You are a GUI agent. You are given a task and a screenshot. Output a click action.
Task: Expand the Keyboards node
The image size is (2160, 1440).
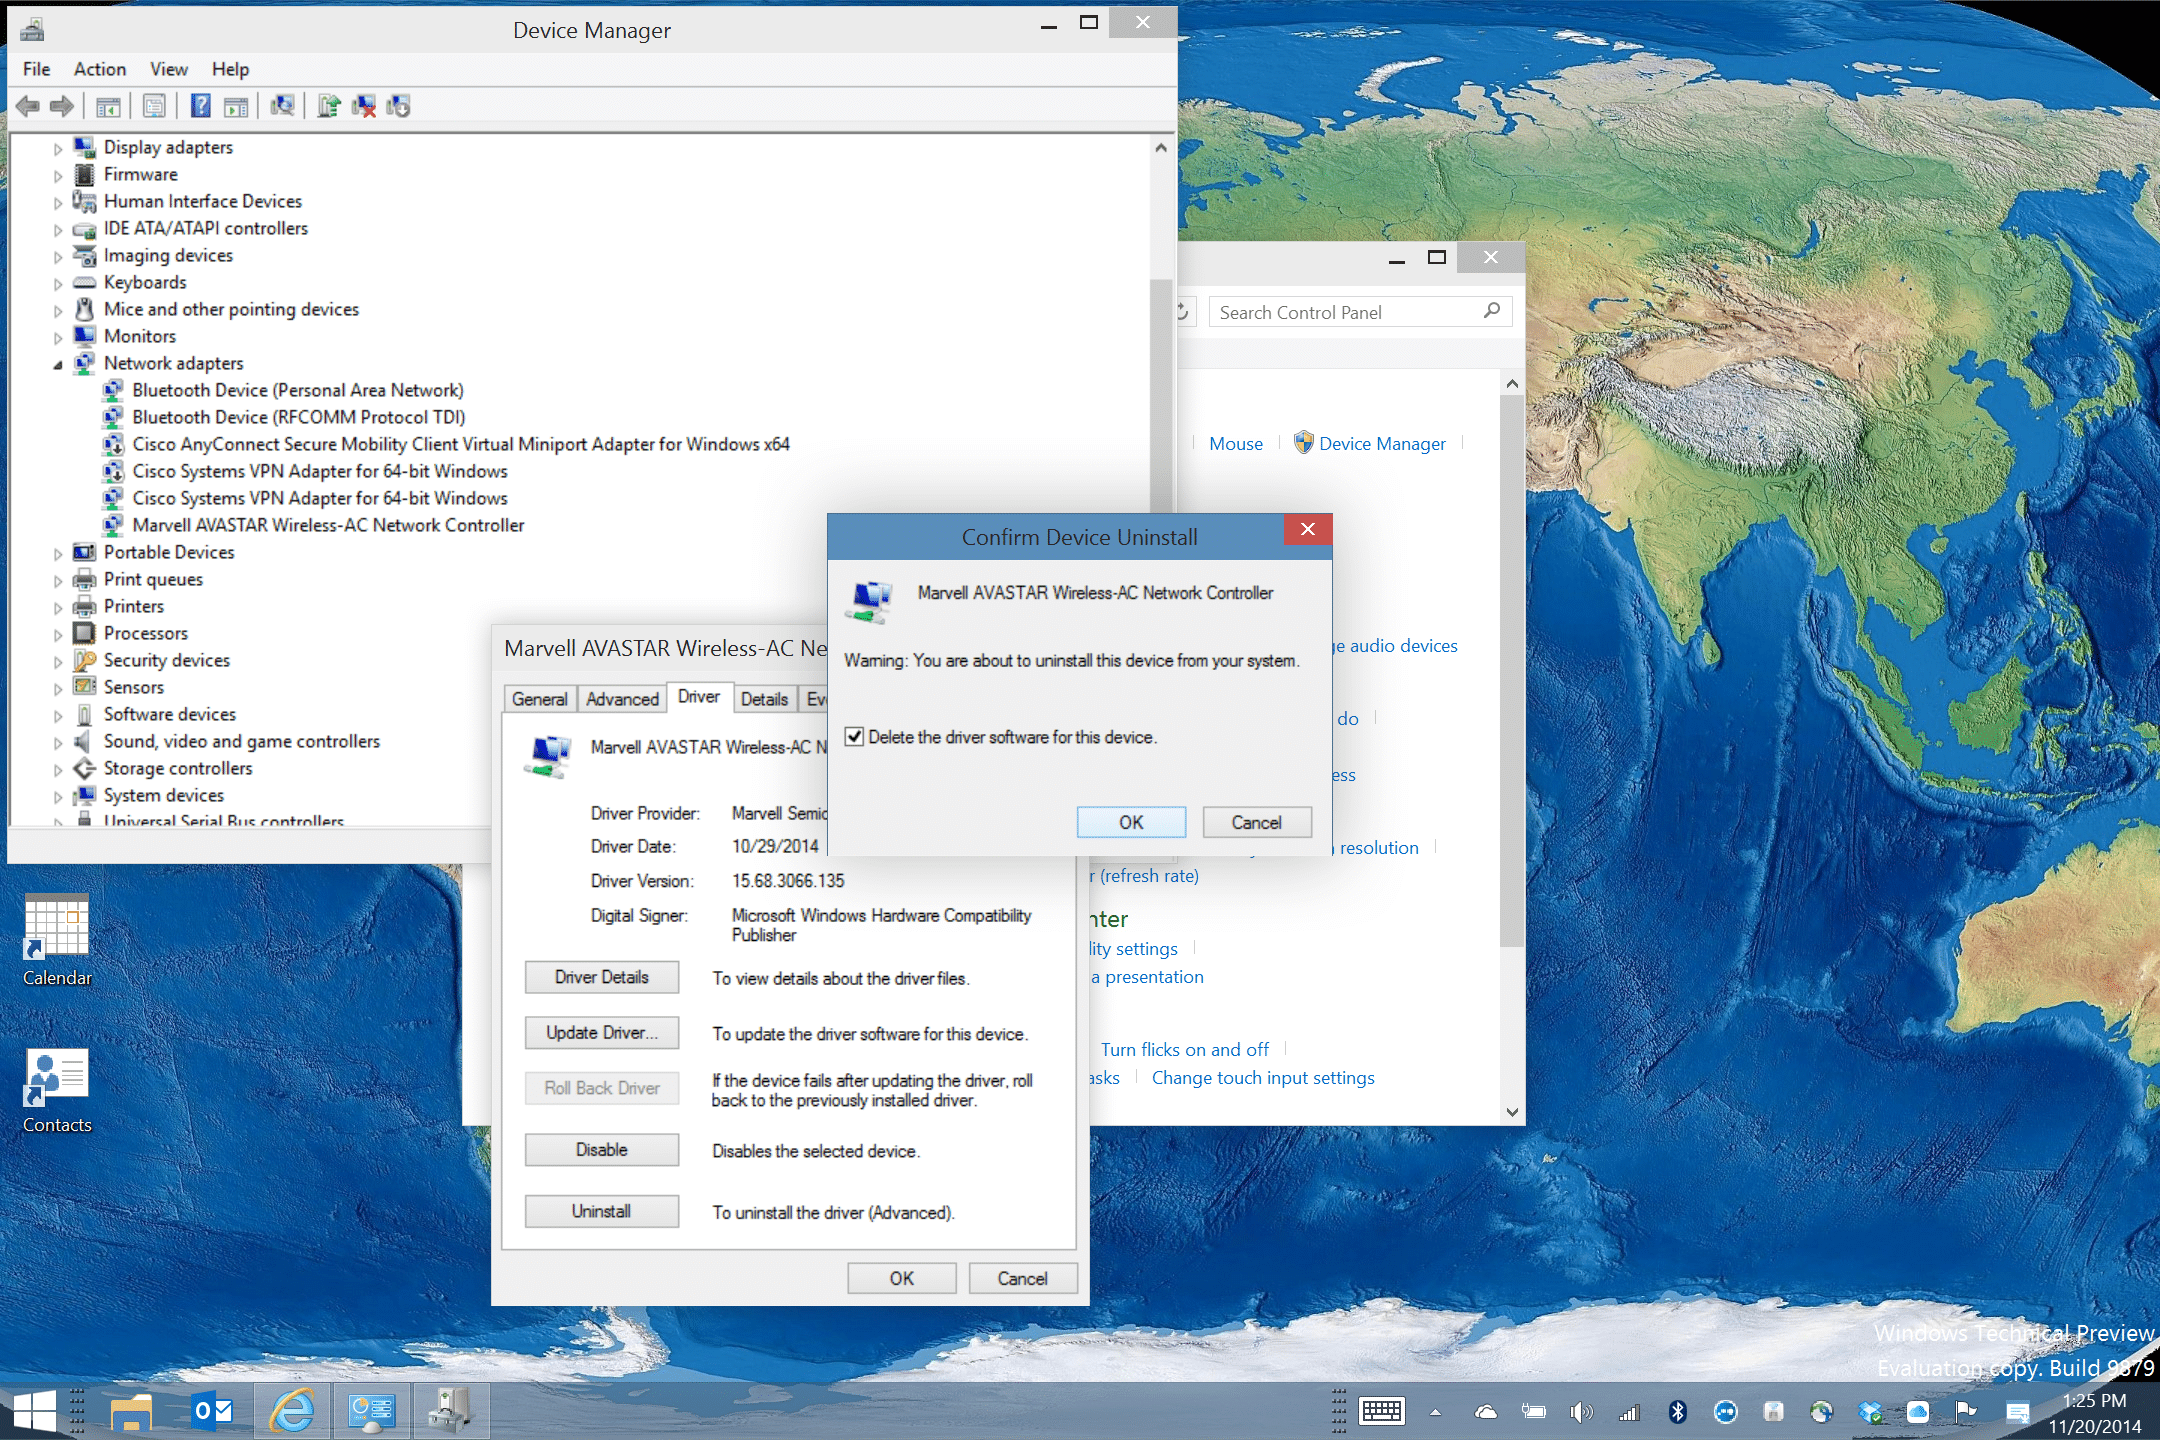point(58,283)
